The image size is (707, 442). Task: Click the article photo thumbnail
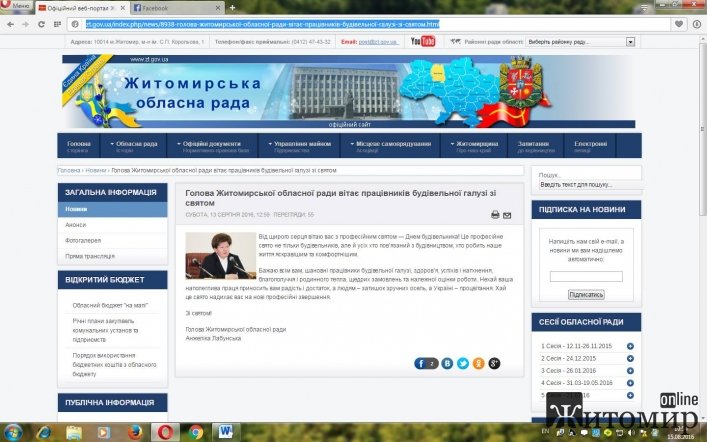221,255
